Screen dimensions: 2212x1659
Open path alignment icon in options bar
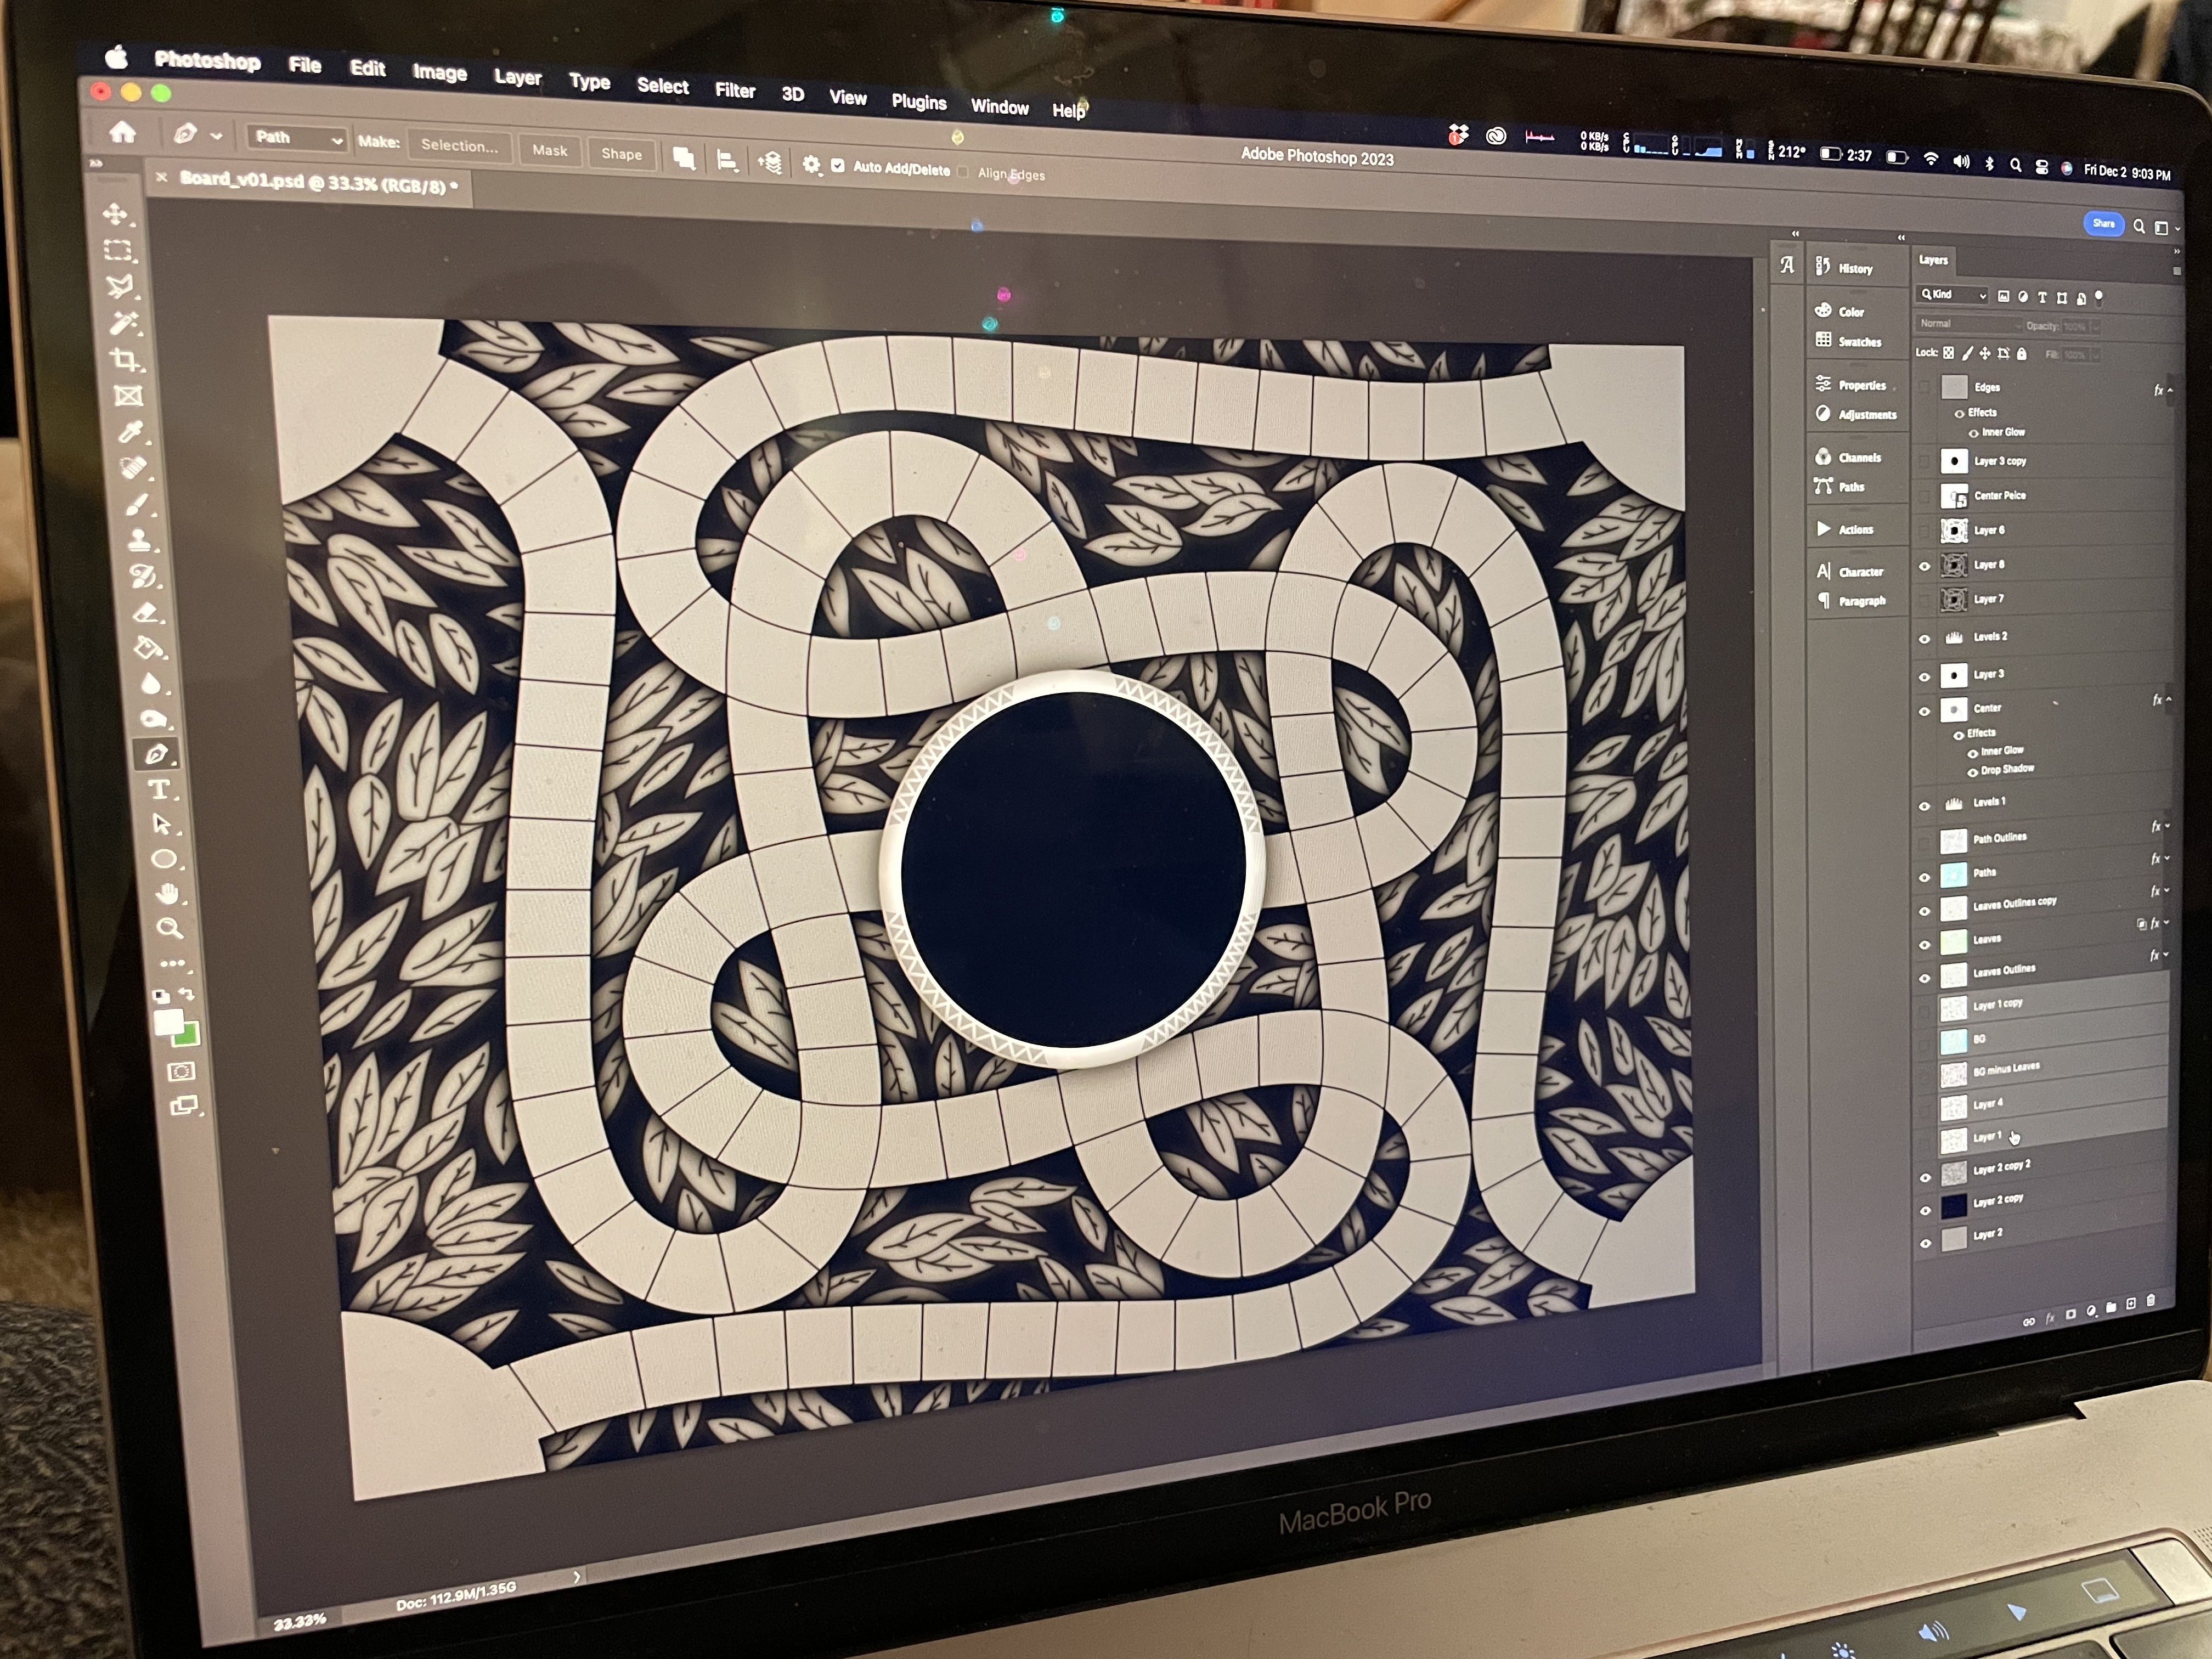point(728,160)
